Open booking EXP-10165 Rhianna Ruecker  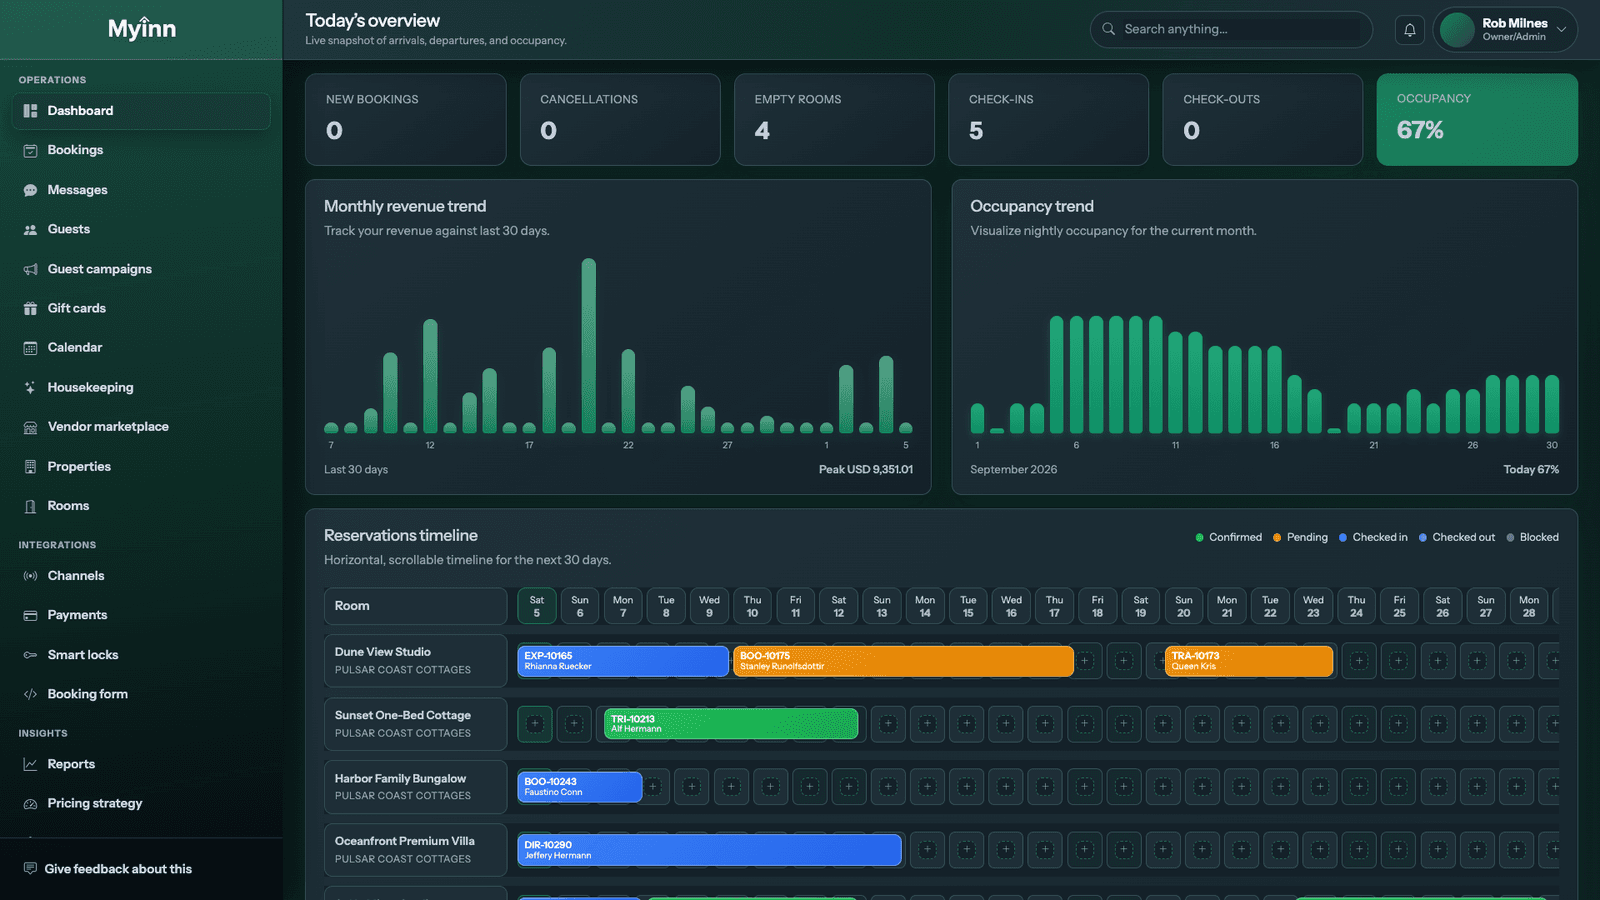[x=623, y=661]
